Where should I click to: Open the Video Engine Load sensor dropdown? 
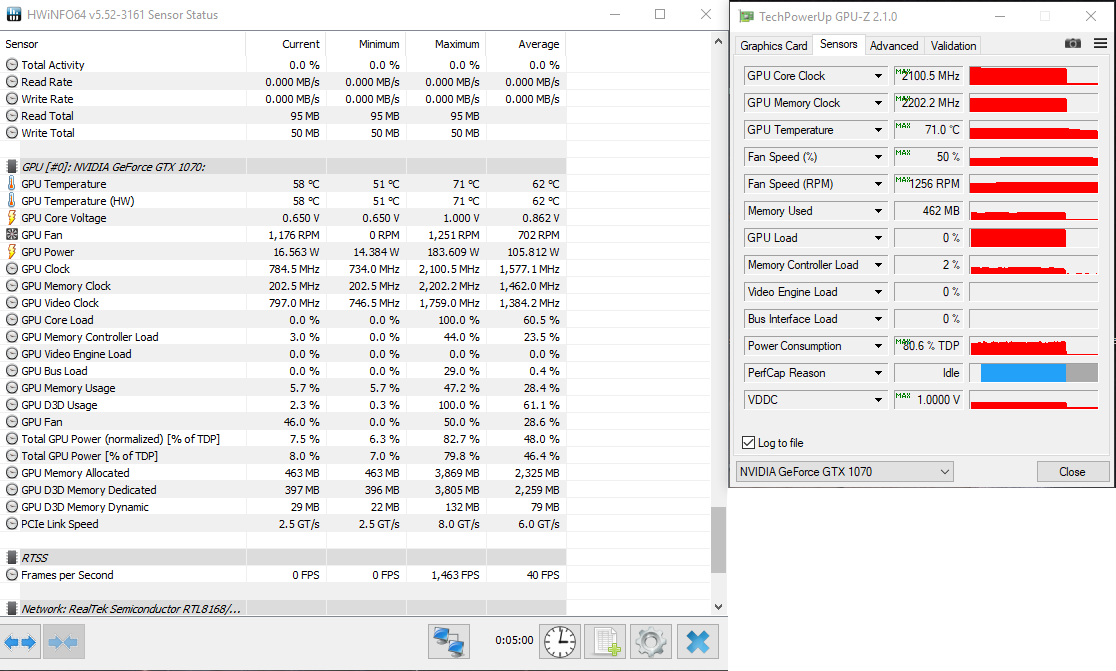point(878,292)
